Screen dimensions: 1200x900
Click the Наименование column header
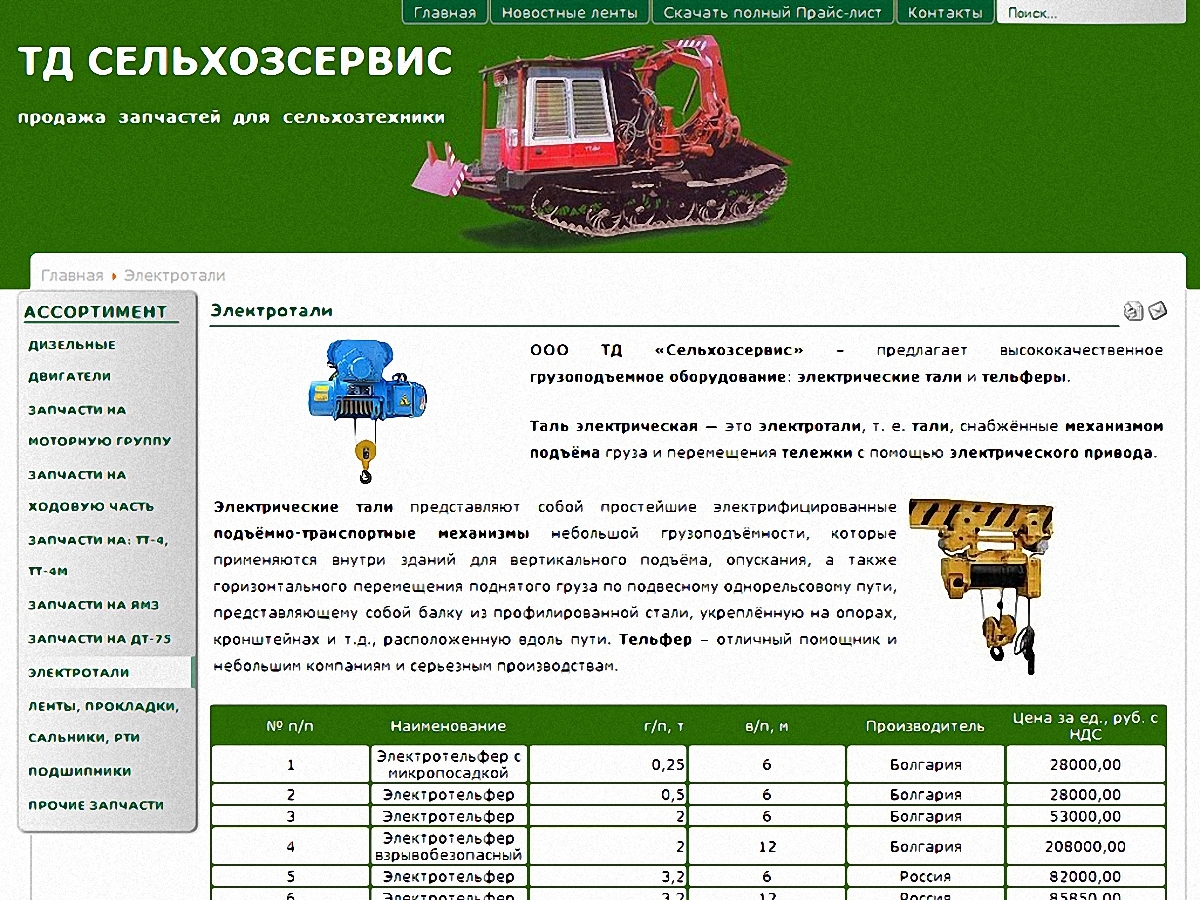point(448,726)
